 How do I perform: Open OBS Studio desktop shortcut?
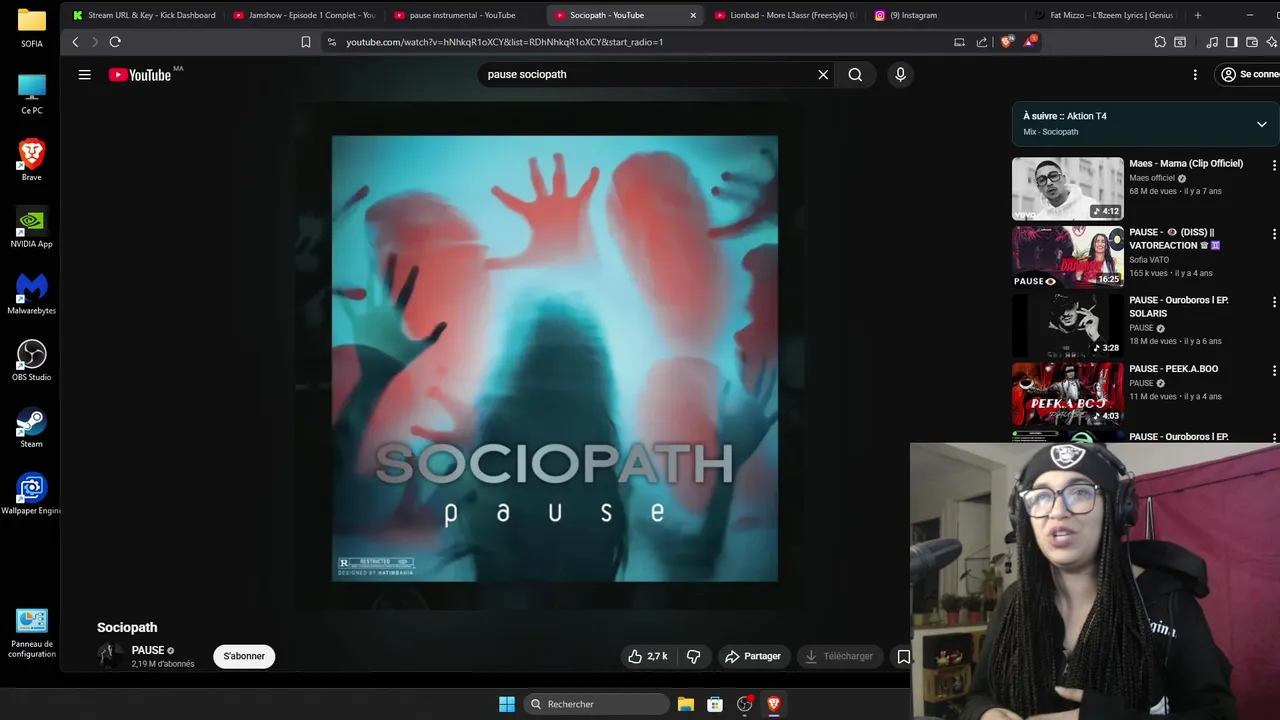(32, 360)
